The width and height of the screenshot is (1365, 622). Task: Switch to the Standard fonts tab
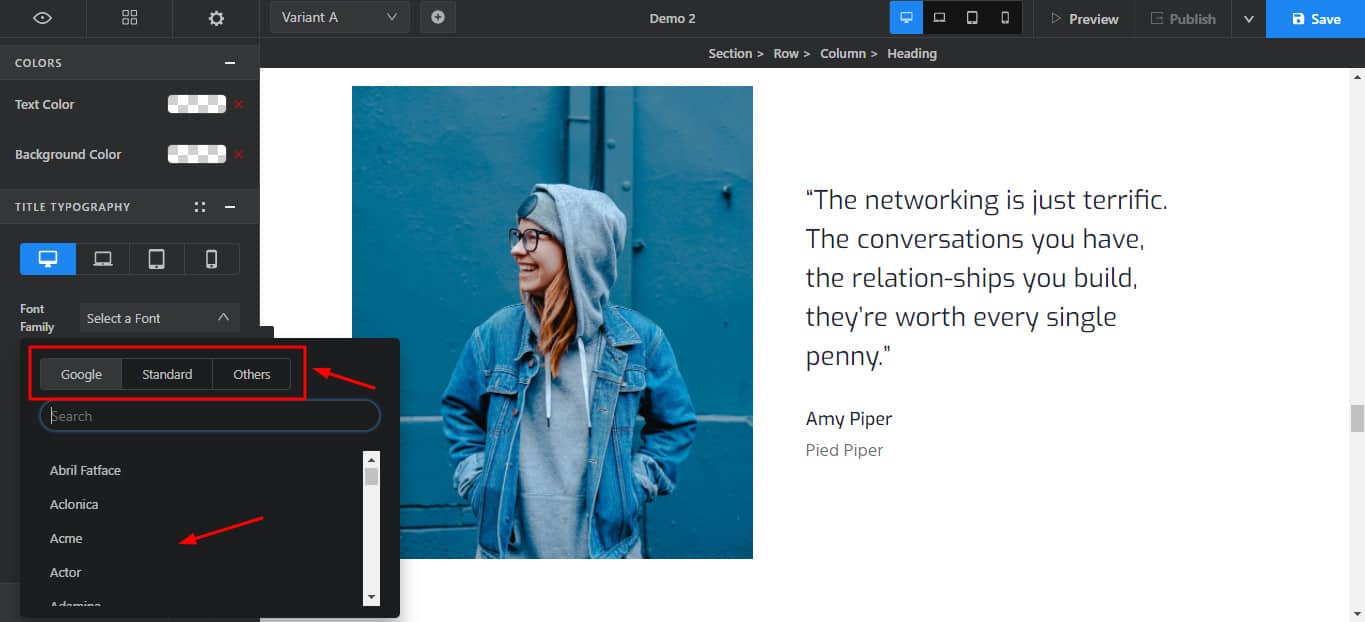(x=167, y=374)
